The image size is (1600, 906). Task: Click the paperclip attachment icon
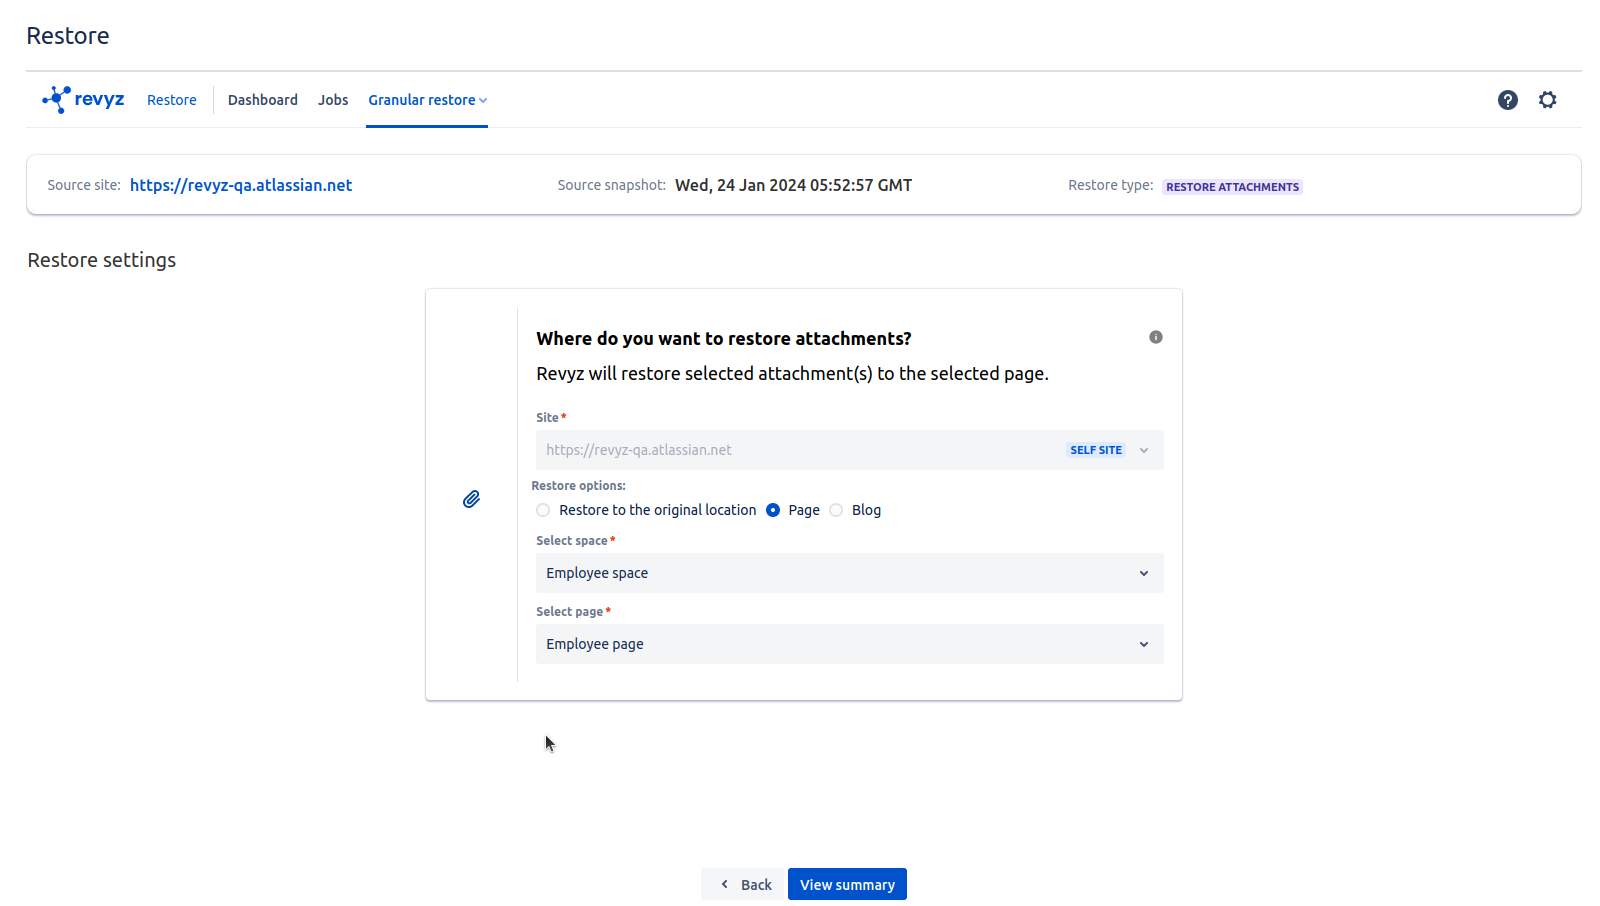click(471, 499)
